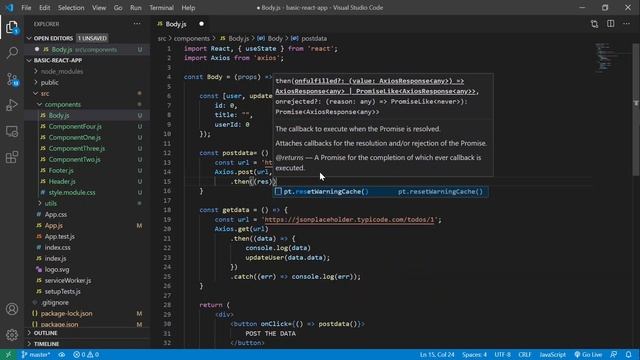
Task: Open the View menu
Action: 99,7
